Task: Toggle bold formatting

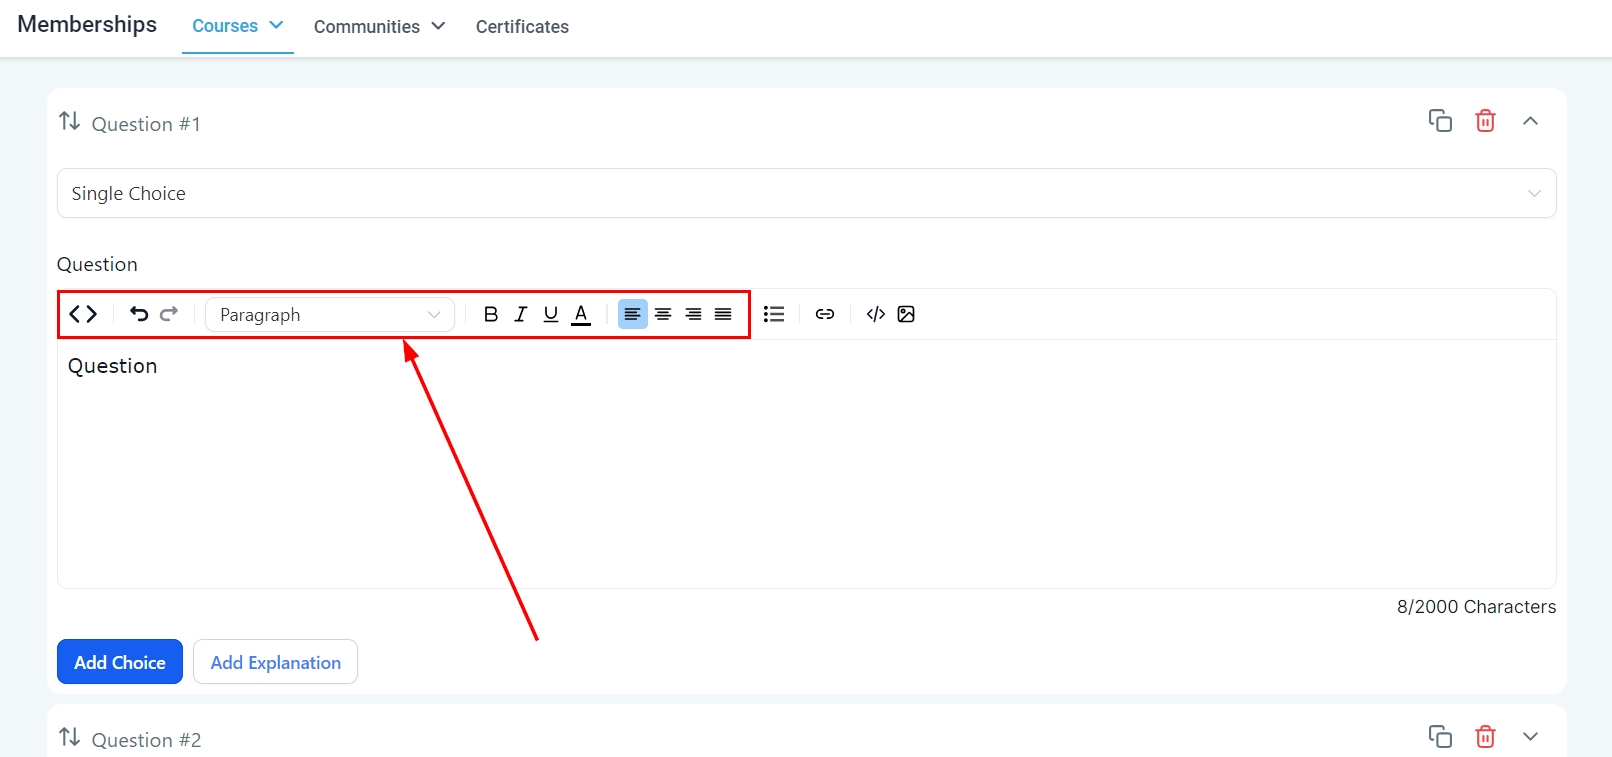Action: pyautogui.click(x=490, y=314)
